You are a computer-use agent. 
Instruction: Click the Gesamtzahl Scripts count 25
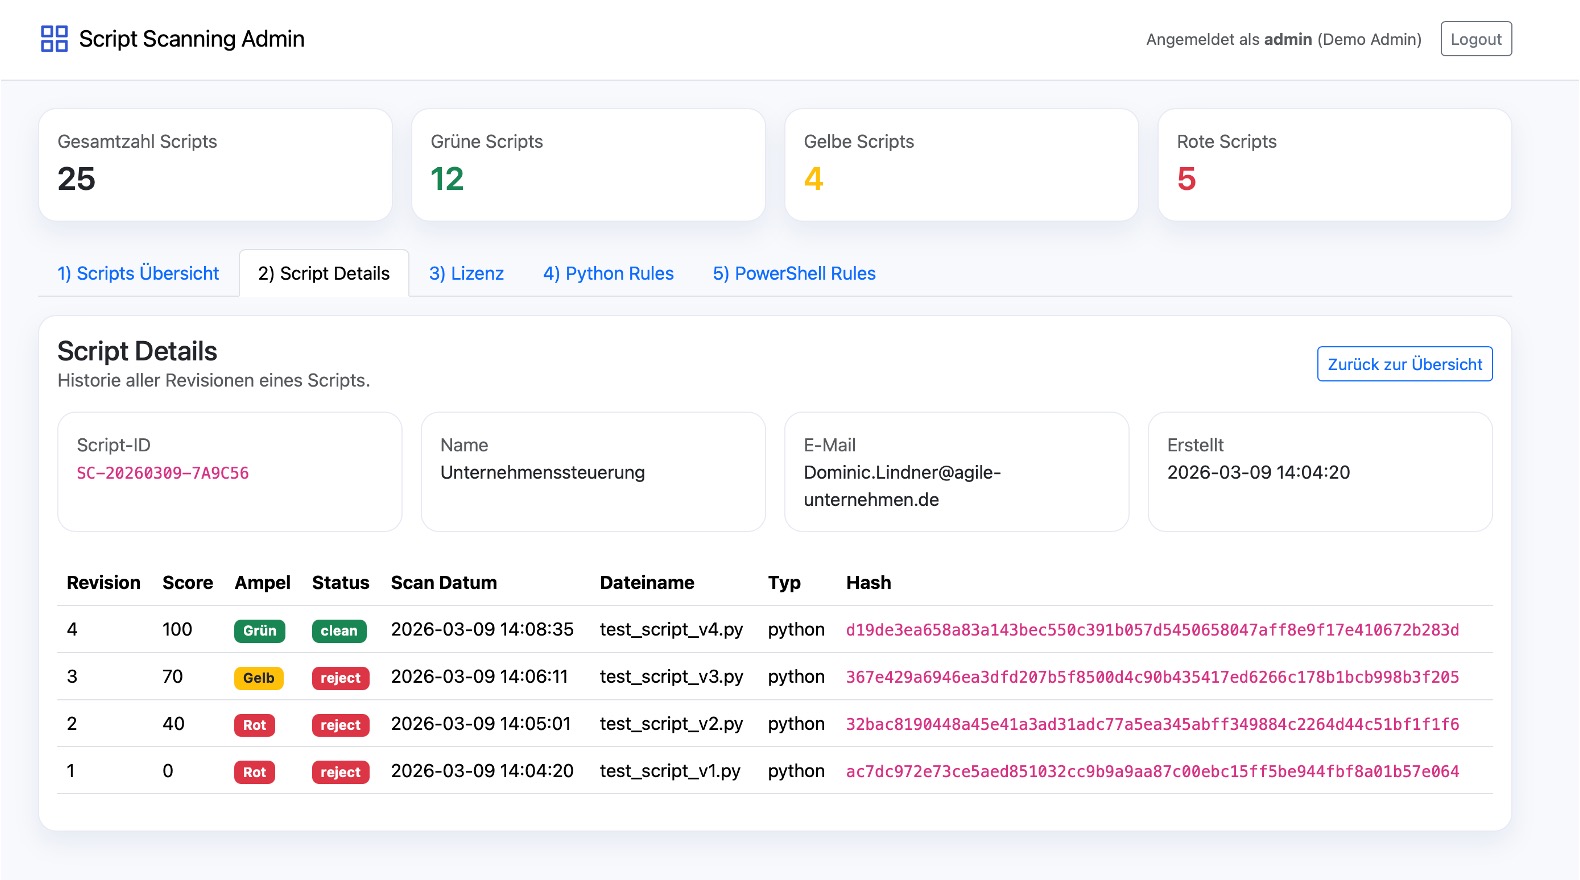pyautogui.click(x=77, y=179)
